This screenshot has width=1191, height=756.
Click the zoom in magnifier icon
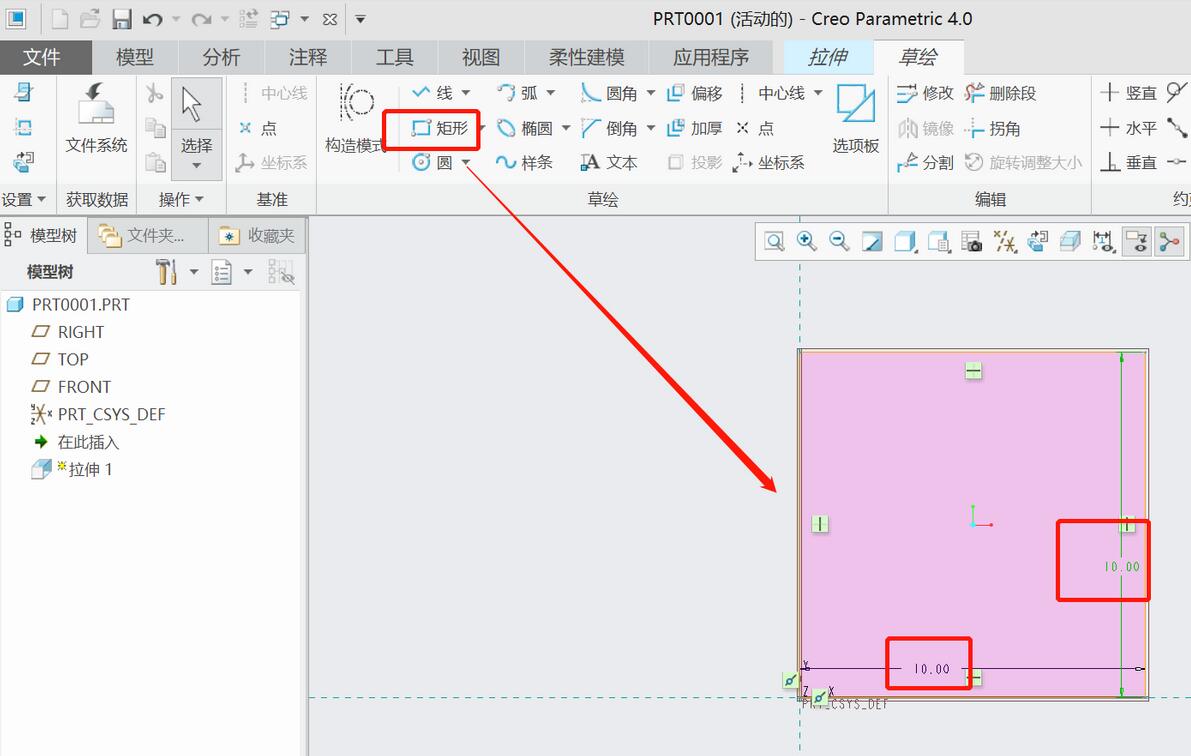click(x=807, y=241)
